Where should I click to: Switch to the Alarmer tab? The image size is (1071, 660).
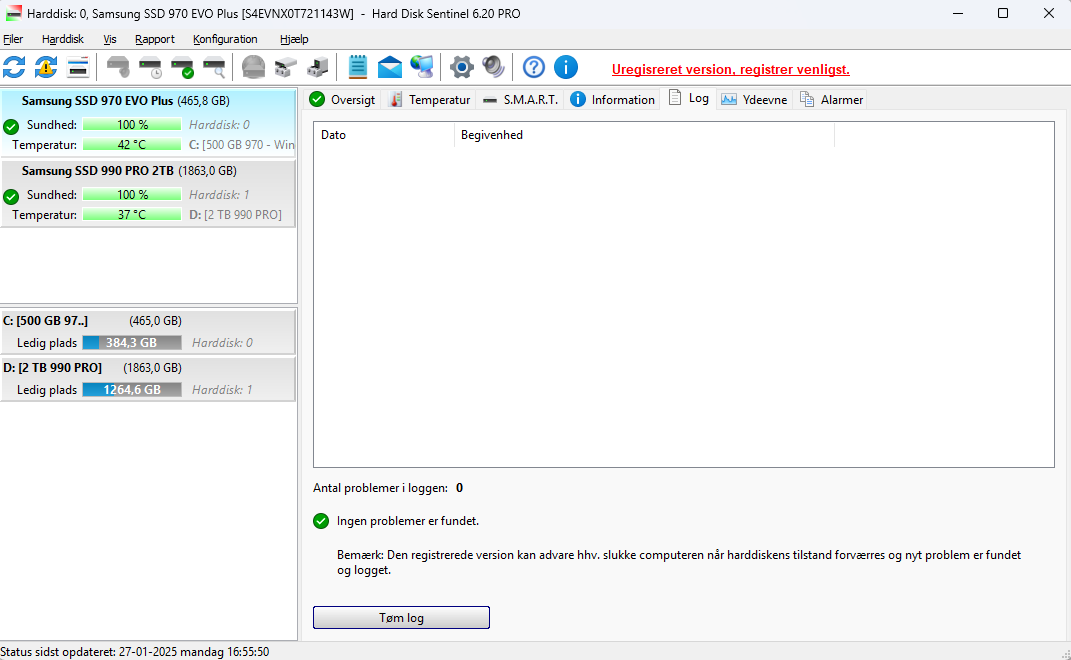coord(831,100)
